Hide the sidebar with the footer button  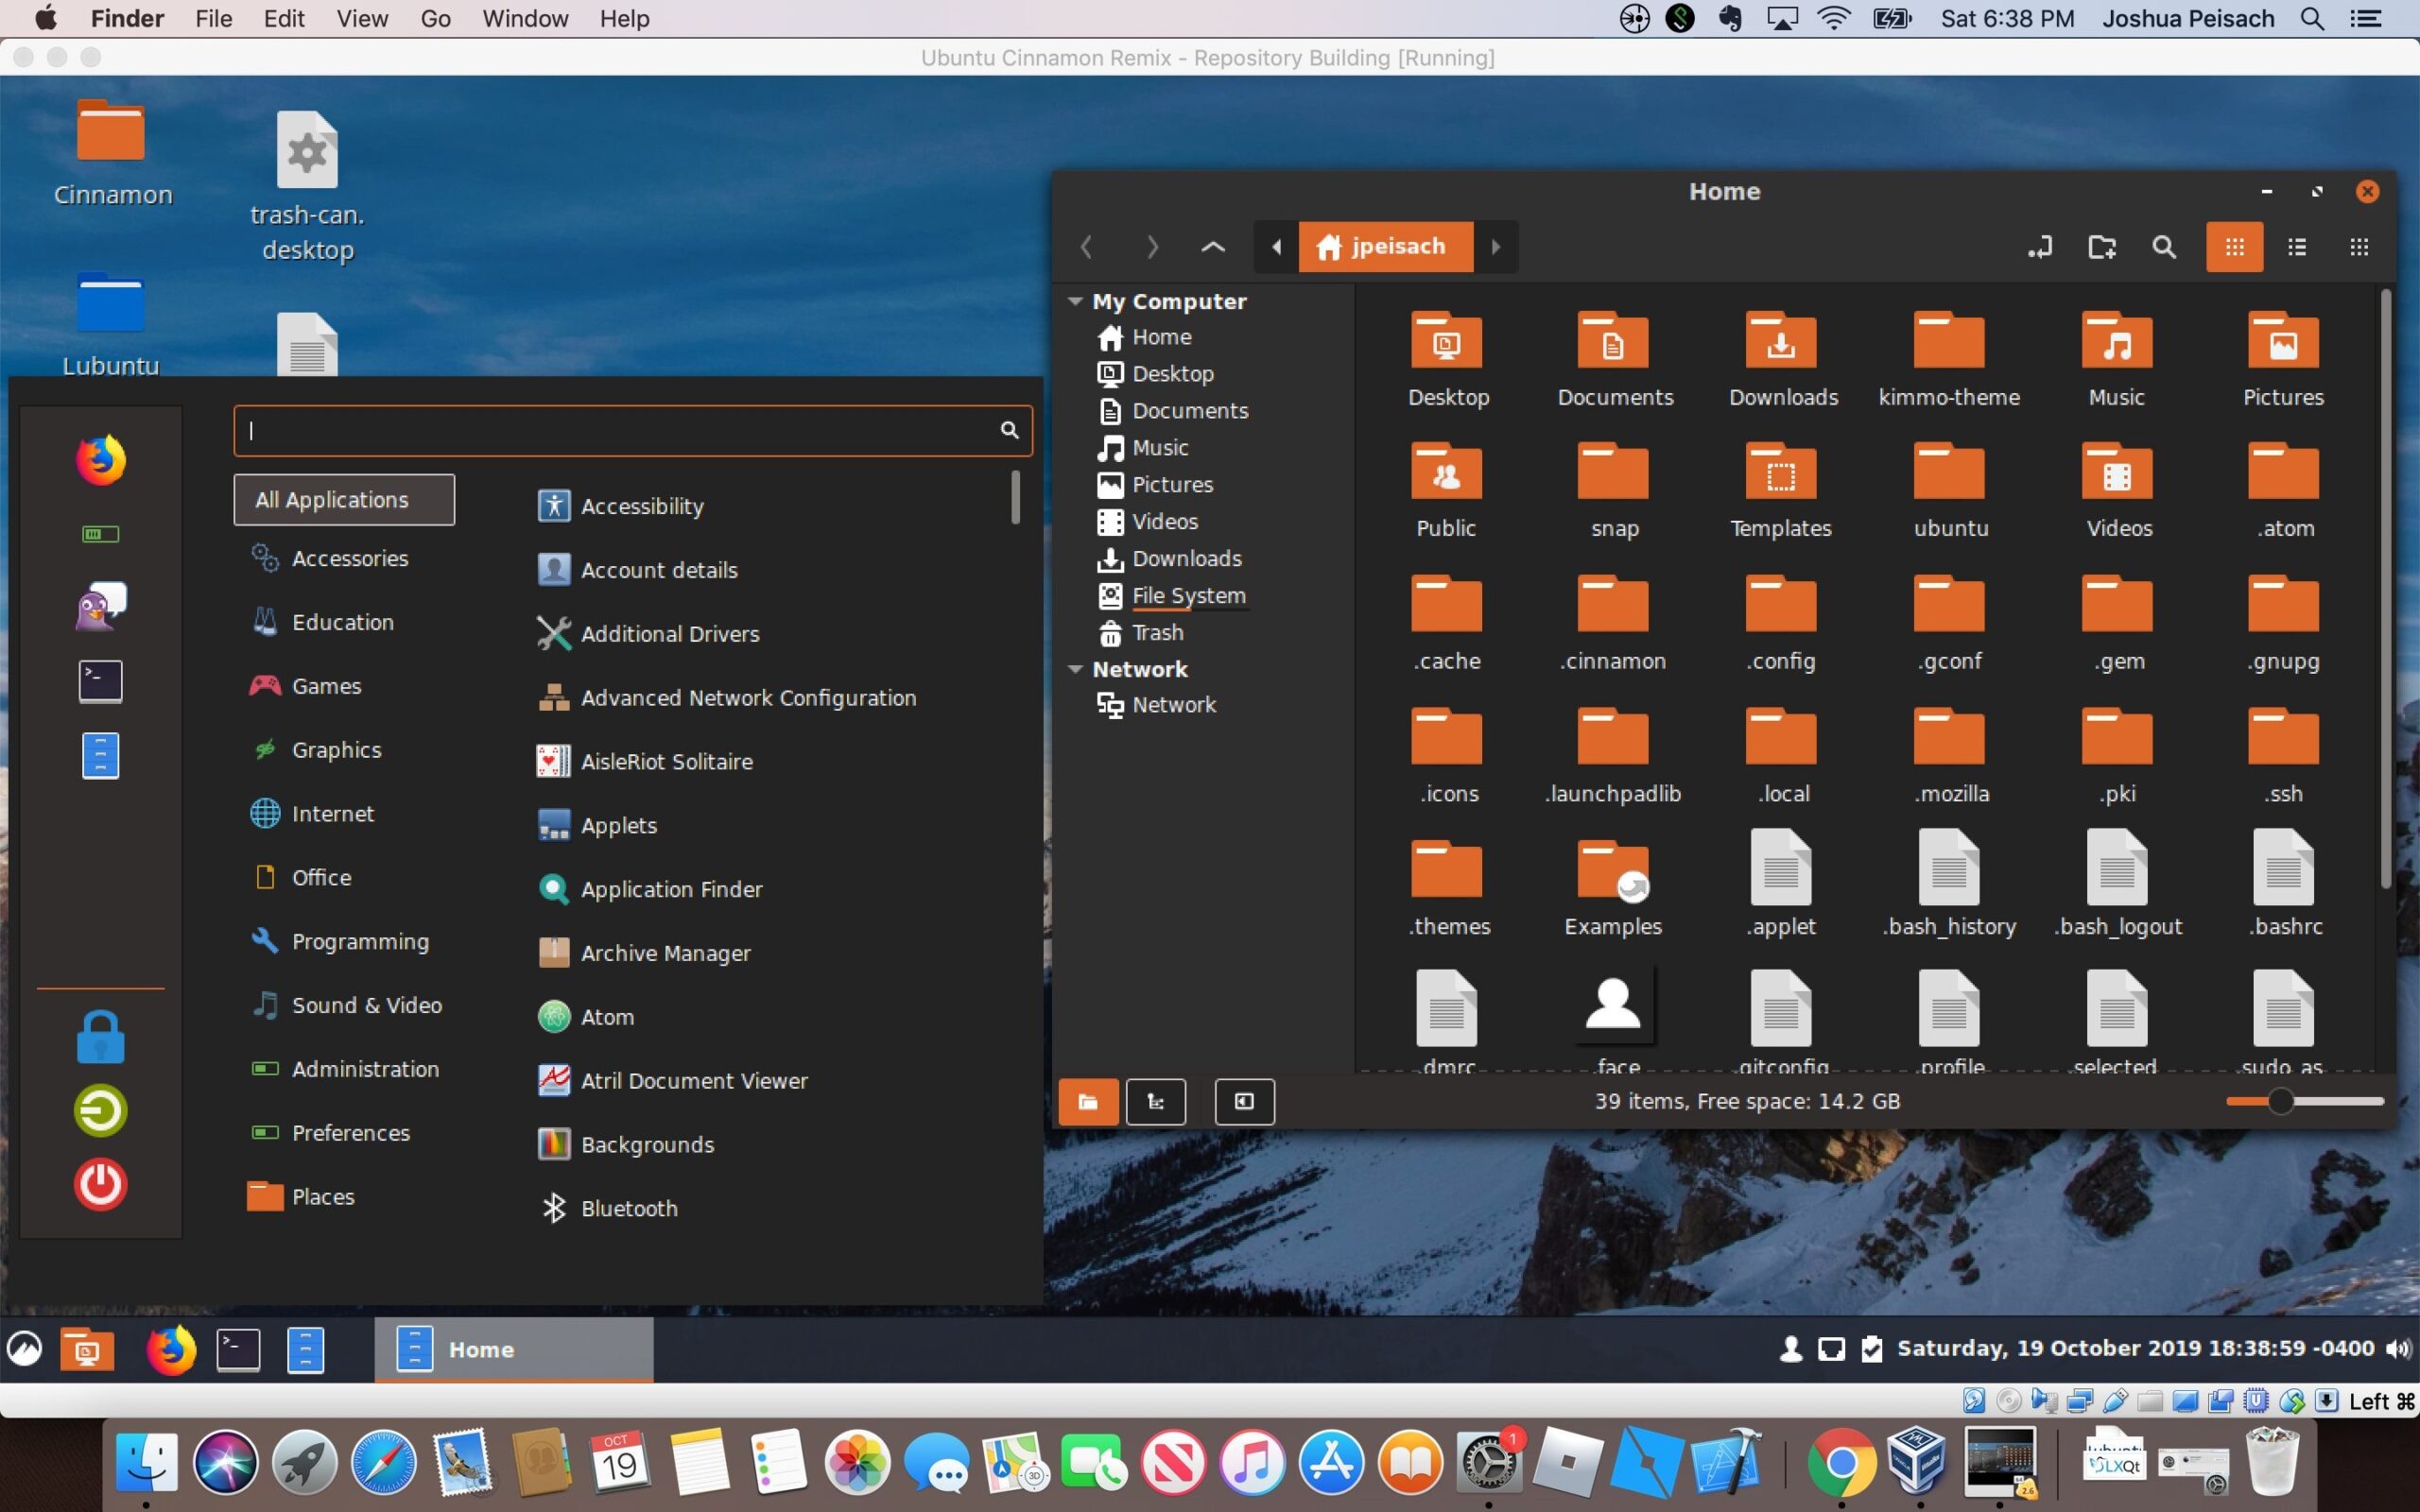1244,1102
